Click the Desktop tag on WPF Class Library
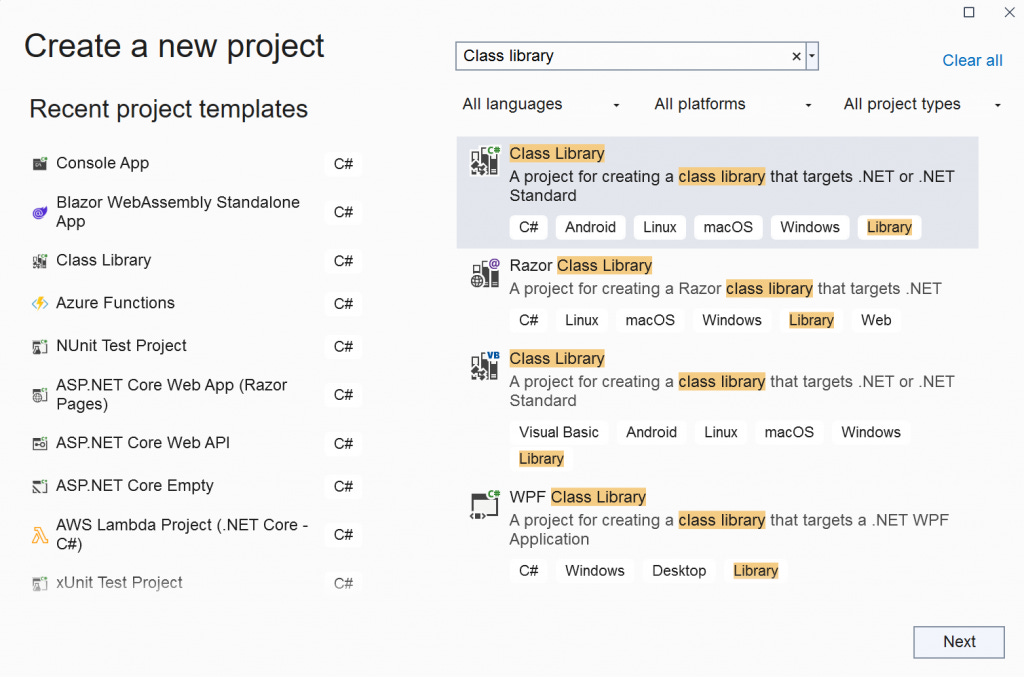Screen dimensions: 1024x677 click(679, 571)
